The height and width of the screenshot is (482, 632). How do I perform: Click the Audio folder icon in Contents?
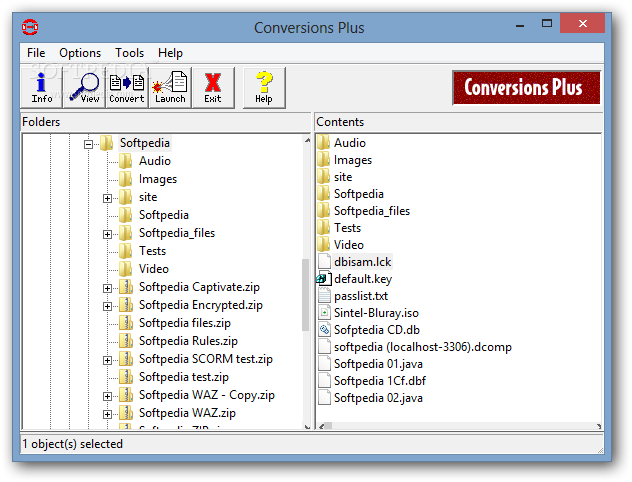tap(324, 143)
